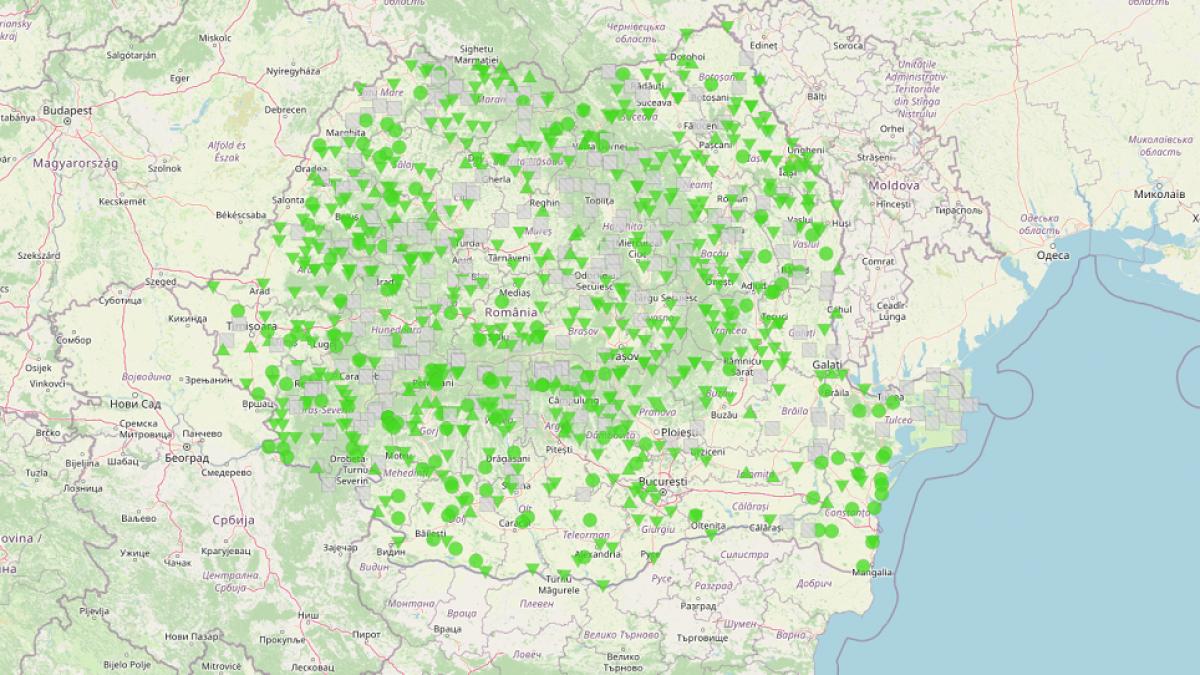The height and width of the screenshot is (675, 1200).
Task: Select the green circle marker near Galați
Action: click(x=826, y=389)
